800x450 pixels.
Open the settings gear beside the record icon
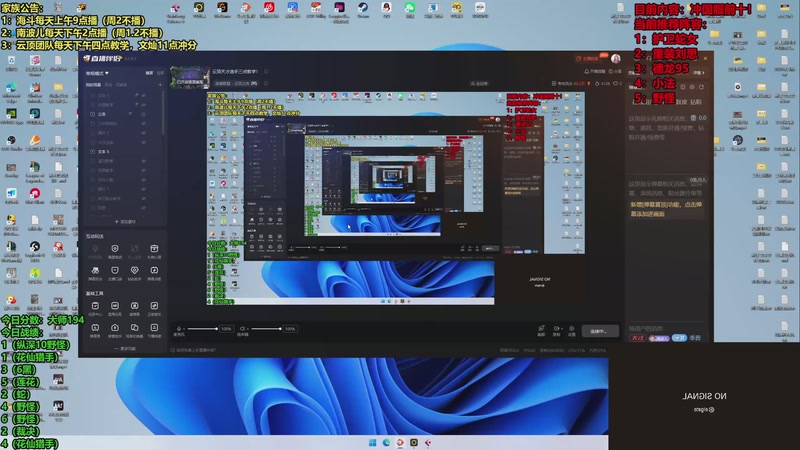[572, 329]
